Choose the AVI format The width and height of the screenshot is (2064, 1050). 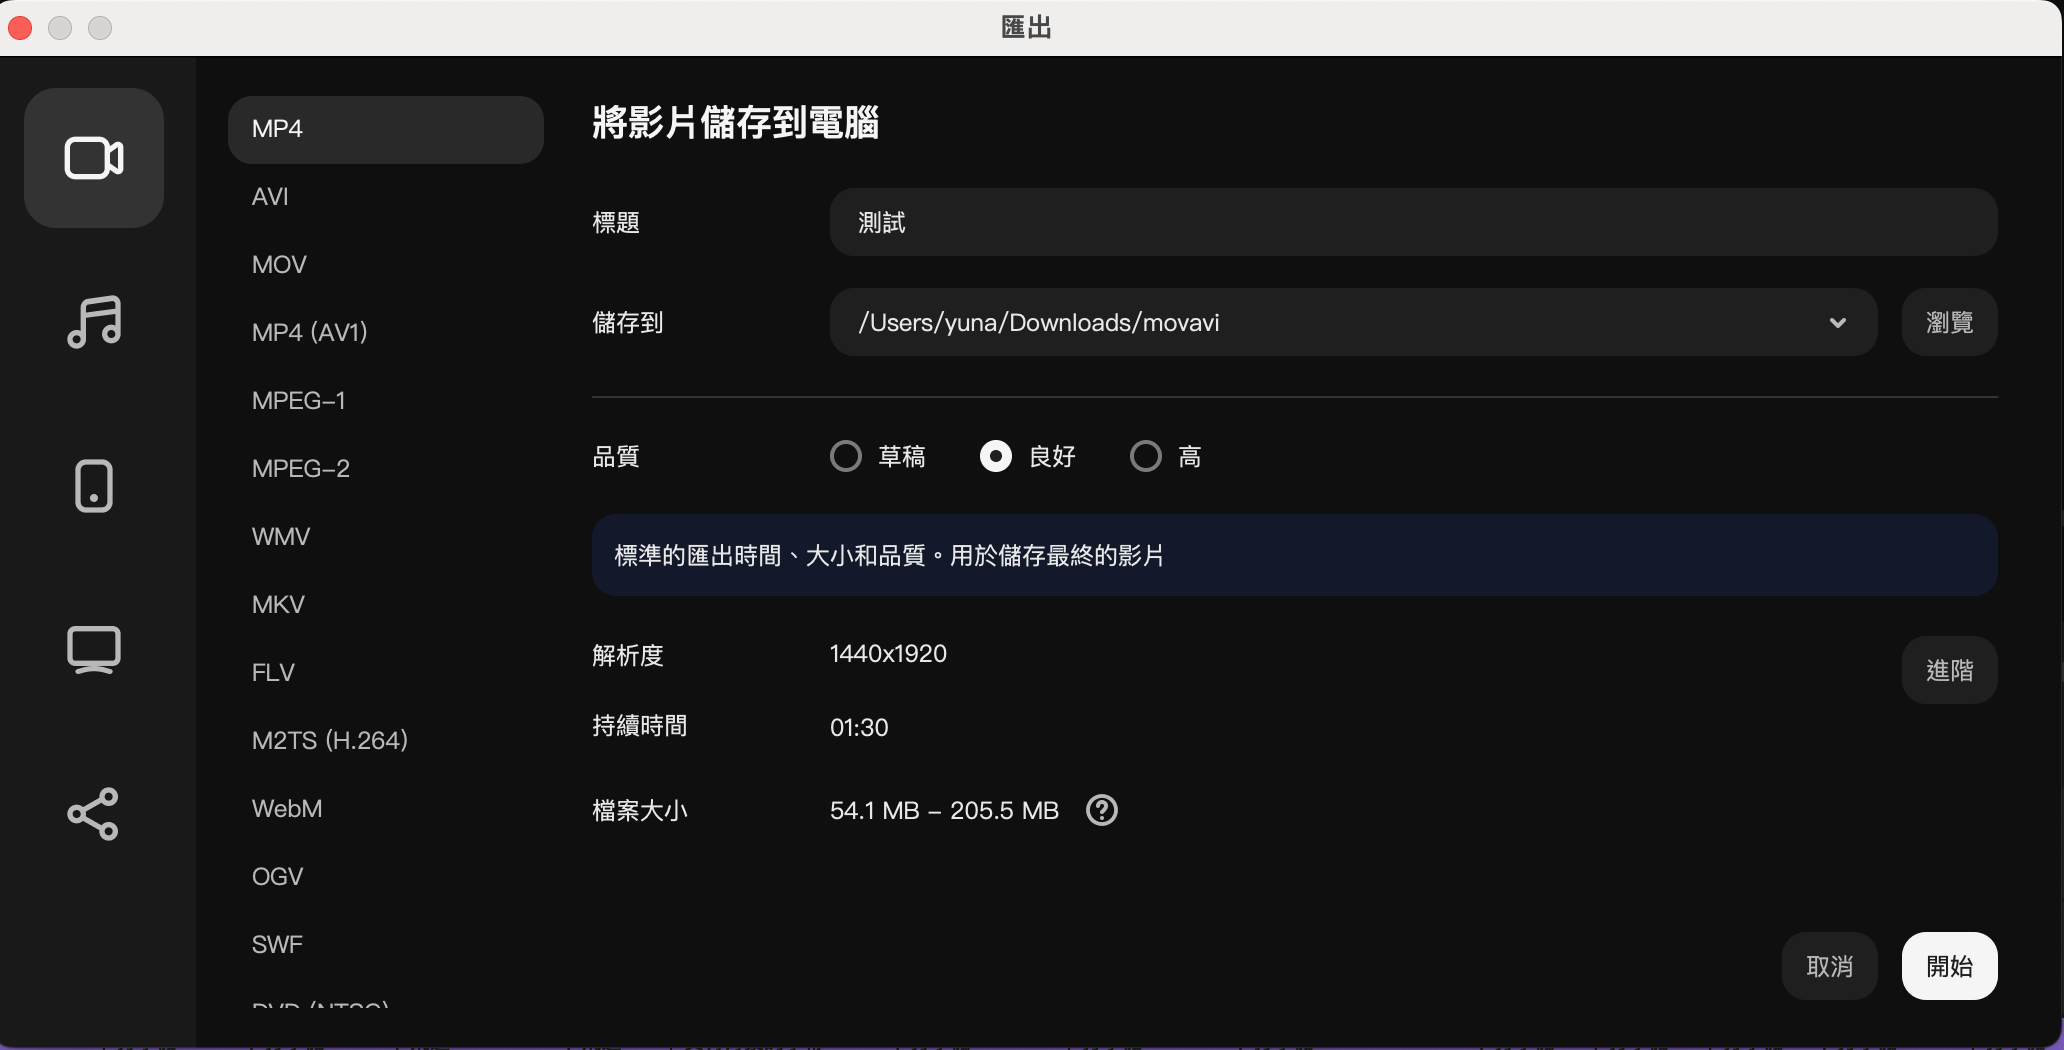pos(386,197)
